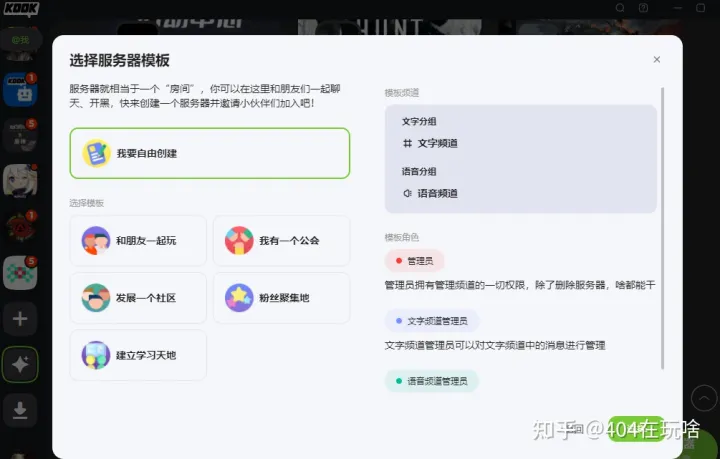Click the 文字频道管理员 role tag
The image size is (720, 459).
[432, 321]
